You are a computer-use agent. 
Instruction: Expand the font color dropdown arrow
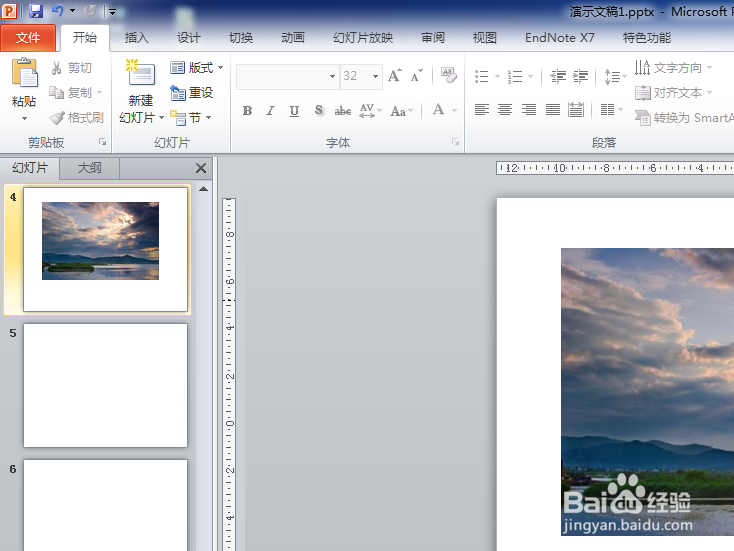point(454,110)
